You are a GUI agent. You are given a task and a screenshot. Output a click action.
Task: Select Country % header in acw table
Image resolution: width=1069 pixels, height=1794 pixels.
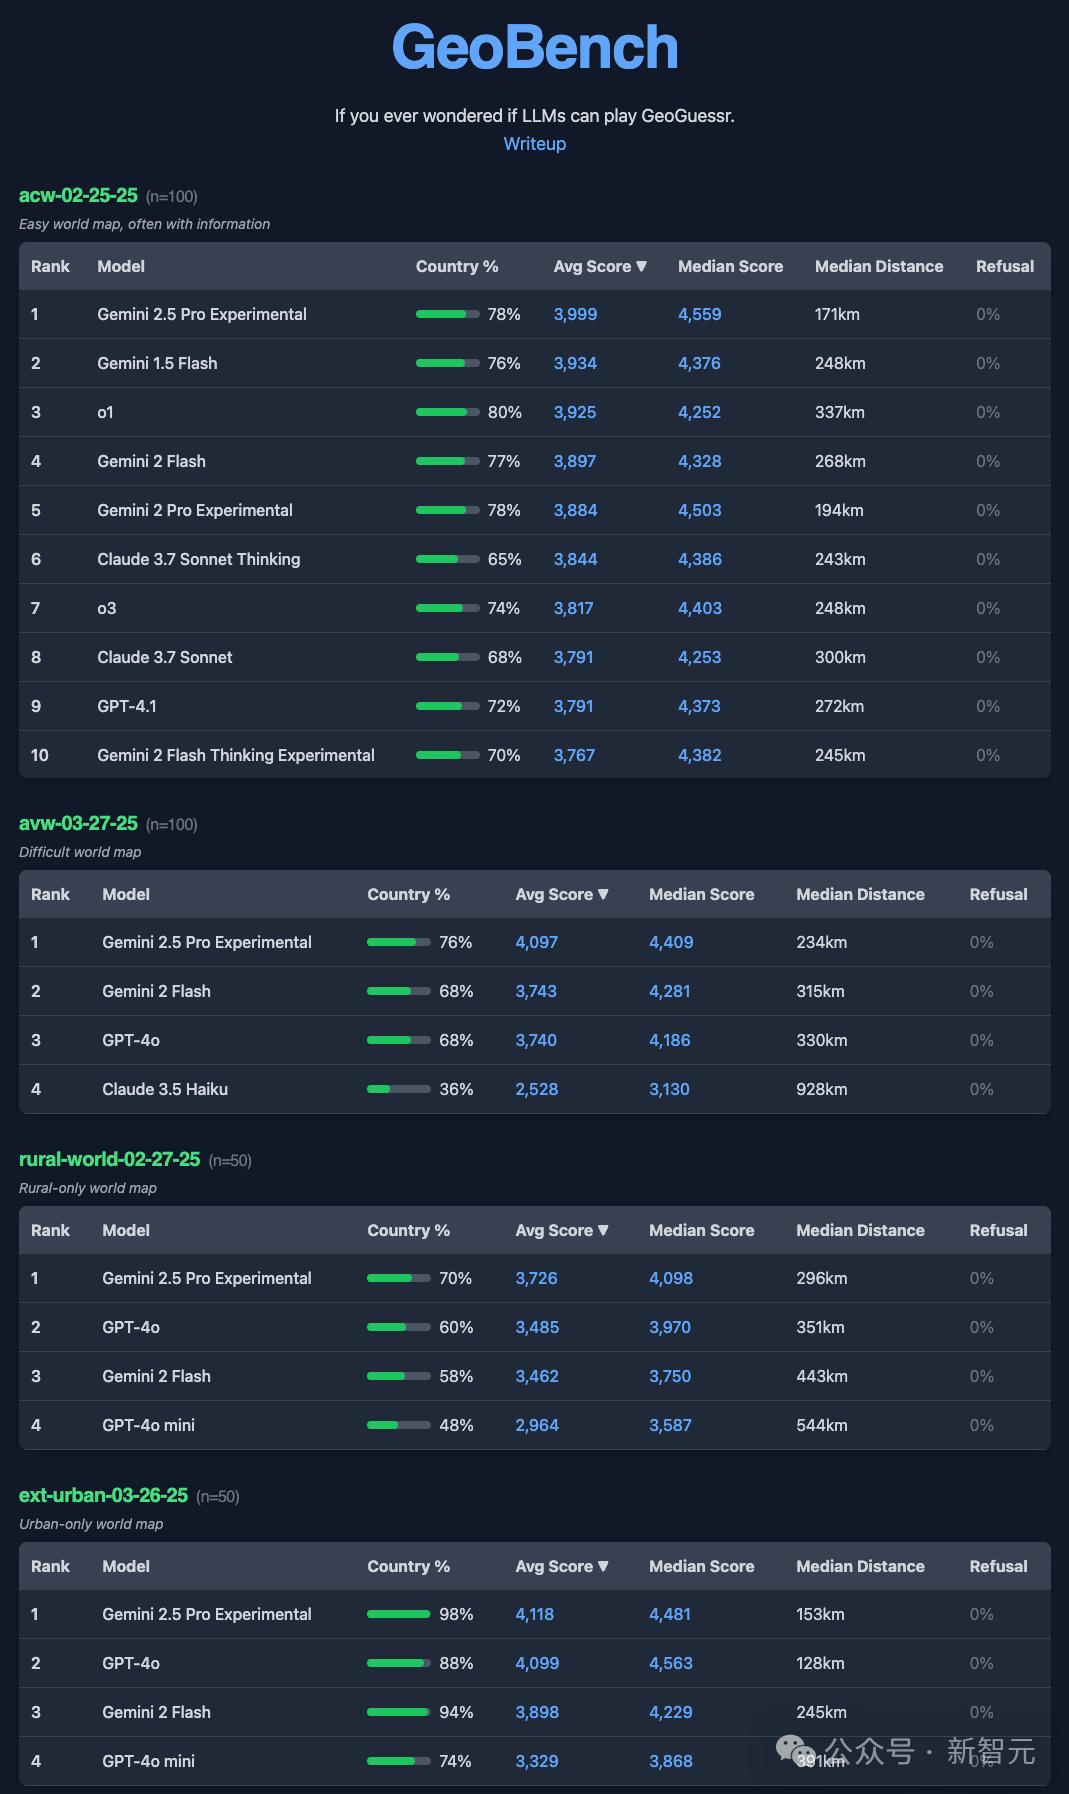[x=457, y=266]
